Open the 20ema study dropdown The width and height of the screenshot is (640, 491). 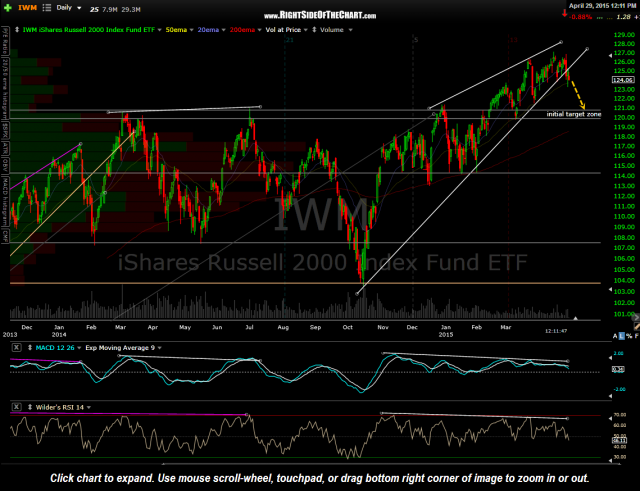pos(223,30)
